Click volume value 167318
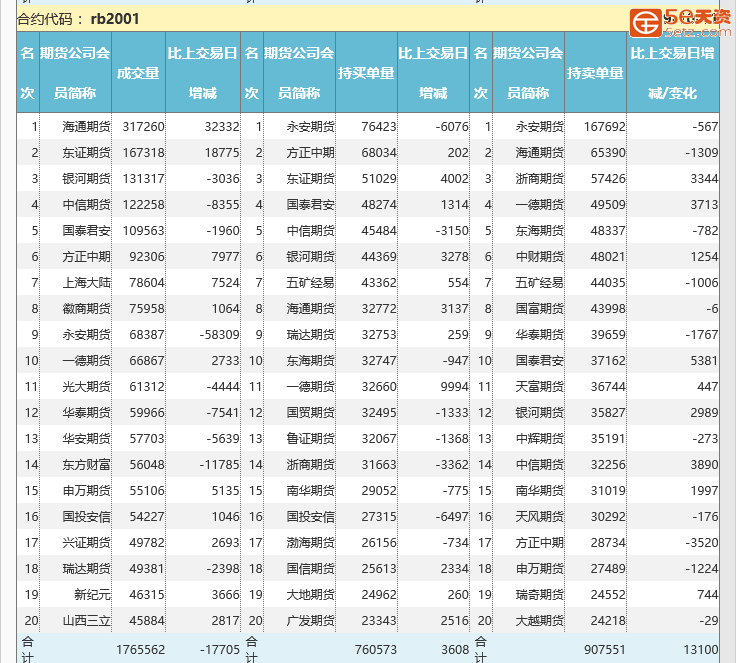737x663 pixels. pos(143,153)
